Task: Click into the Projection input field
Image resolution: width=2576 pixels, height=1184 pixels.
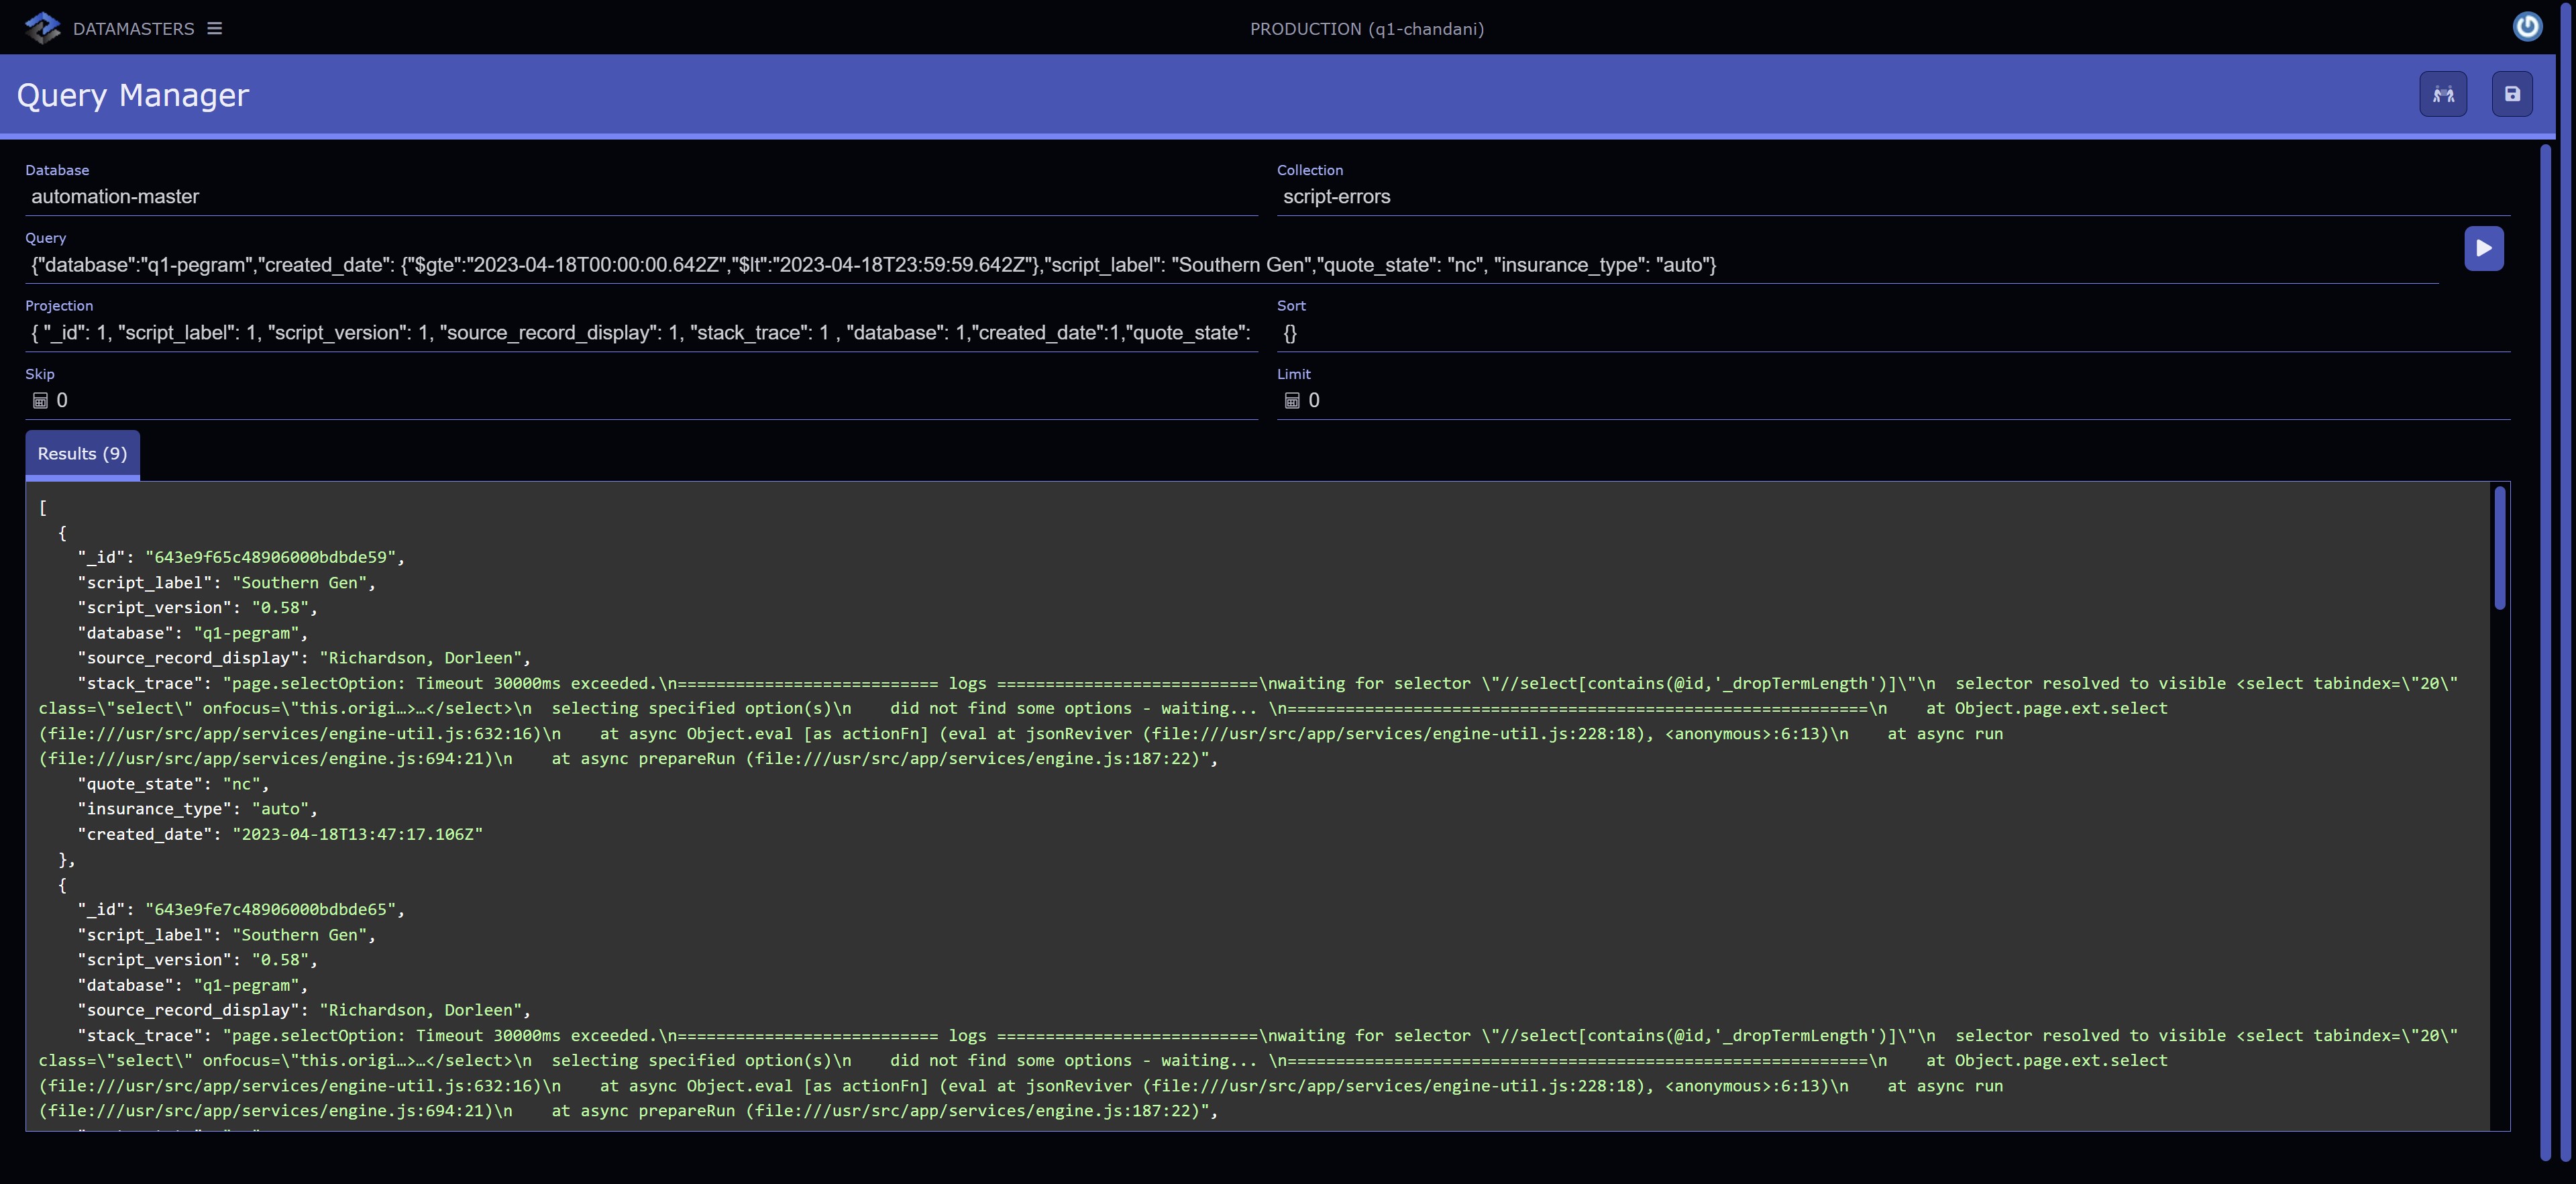Action: 640,333
